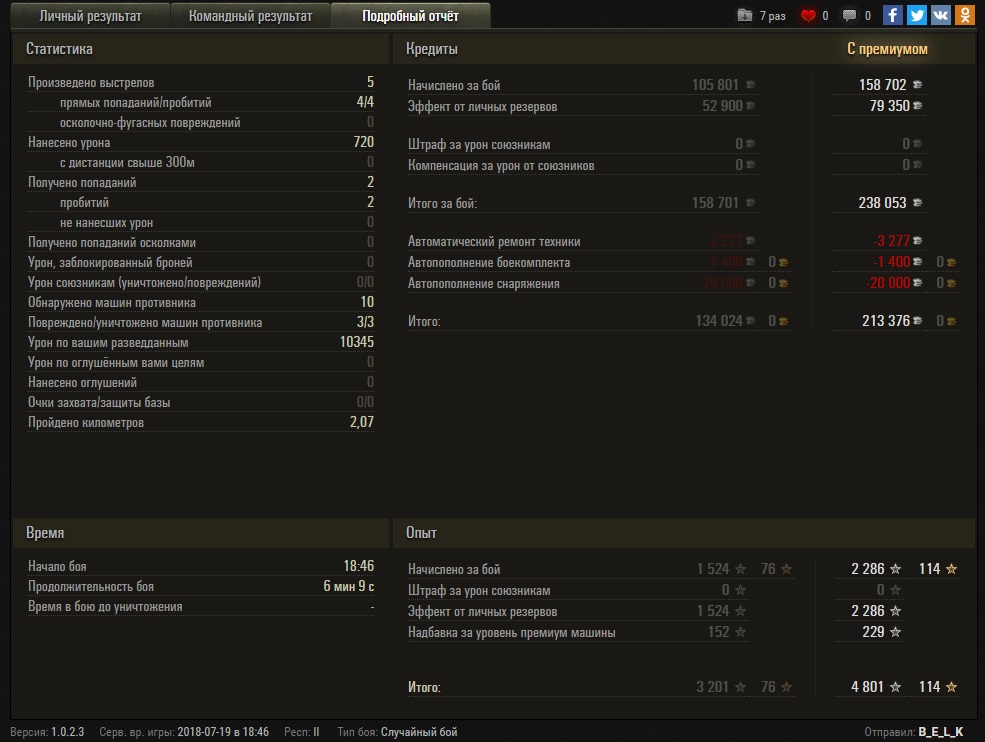Screen dimensions: 985x742
Task: Click gold icon beside premium total
Action: 952,321
